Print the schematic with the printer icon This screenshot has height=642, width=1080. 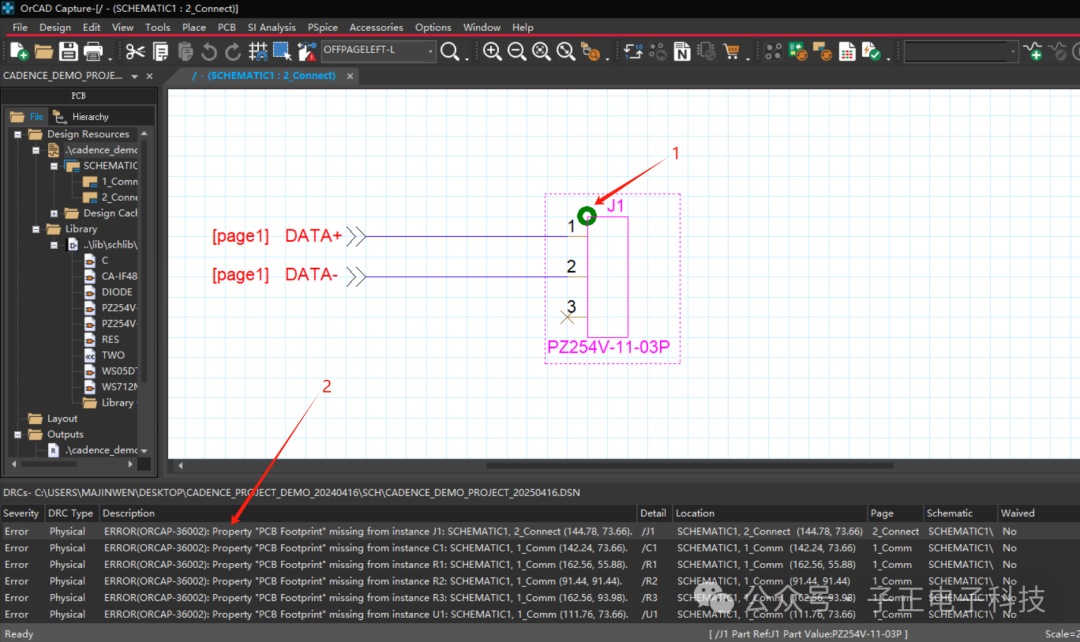[93, 52]
